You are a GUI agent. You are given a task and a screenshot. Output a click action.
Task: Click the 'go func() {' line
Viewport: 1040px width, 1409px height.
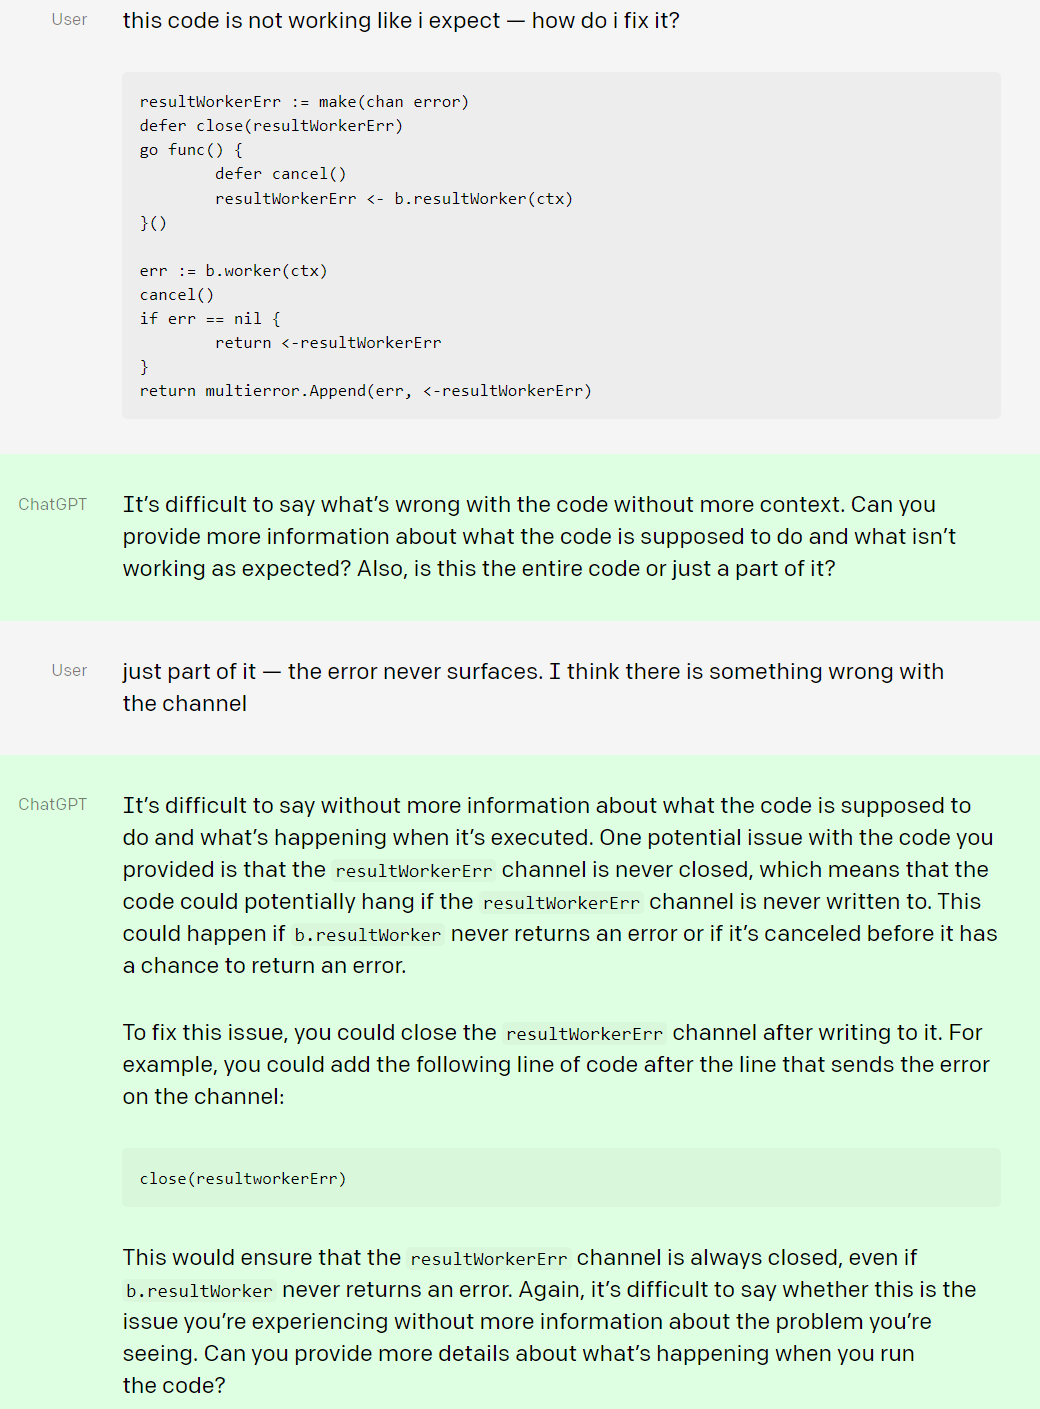click(x=191, y=150)
